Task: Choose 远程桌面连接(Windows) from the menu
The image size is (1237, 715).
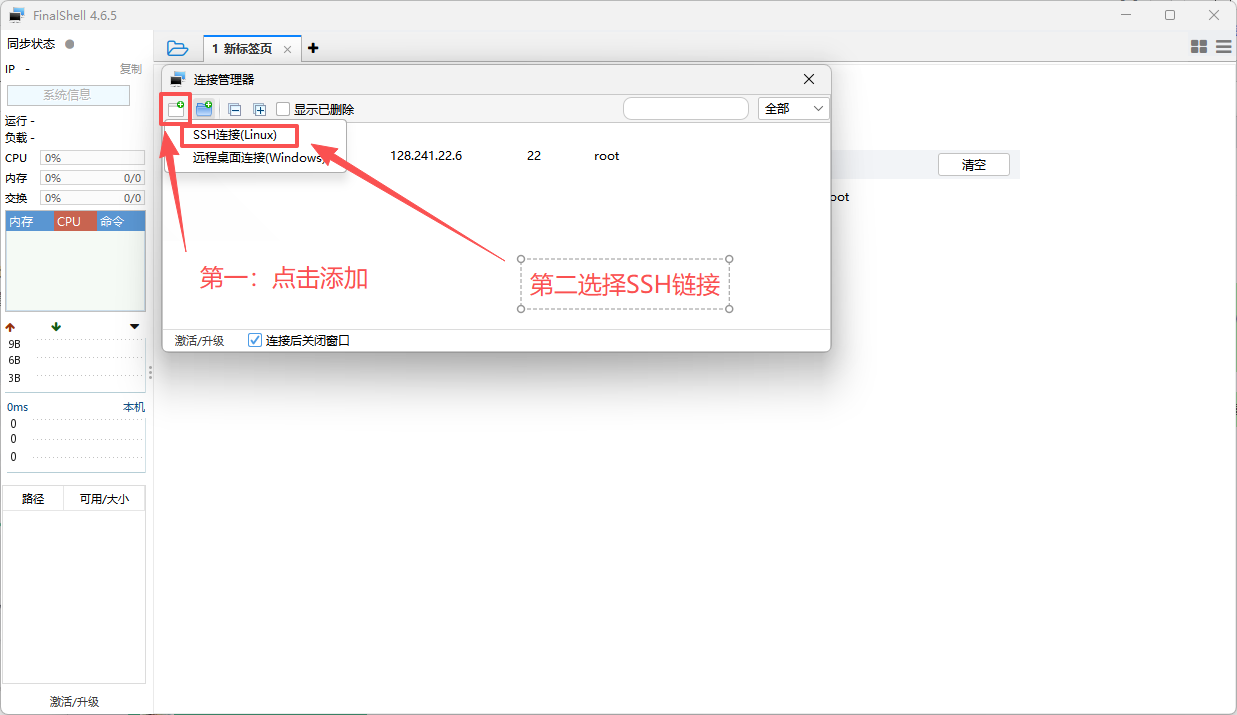Action: click(258, 157)
